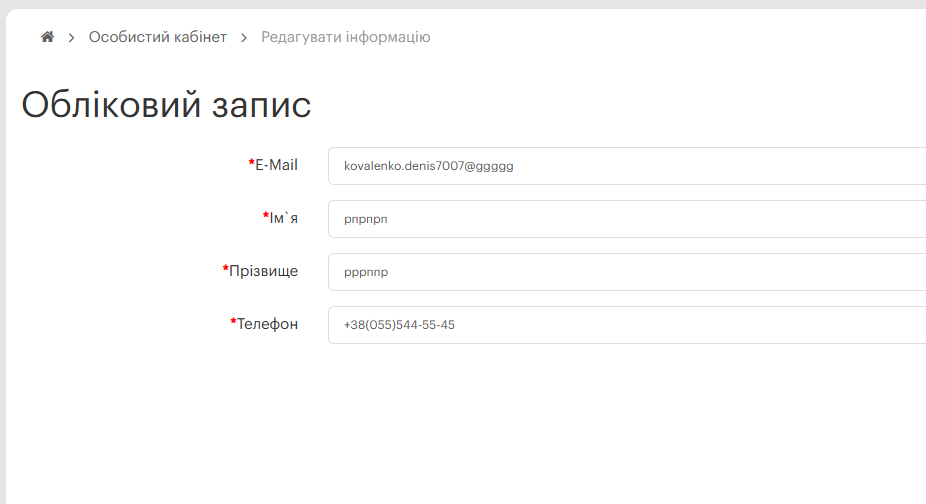
Task: Click the Обліковий запис page heading
Action: (x=166, y=105)
